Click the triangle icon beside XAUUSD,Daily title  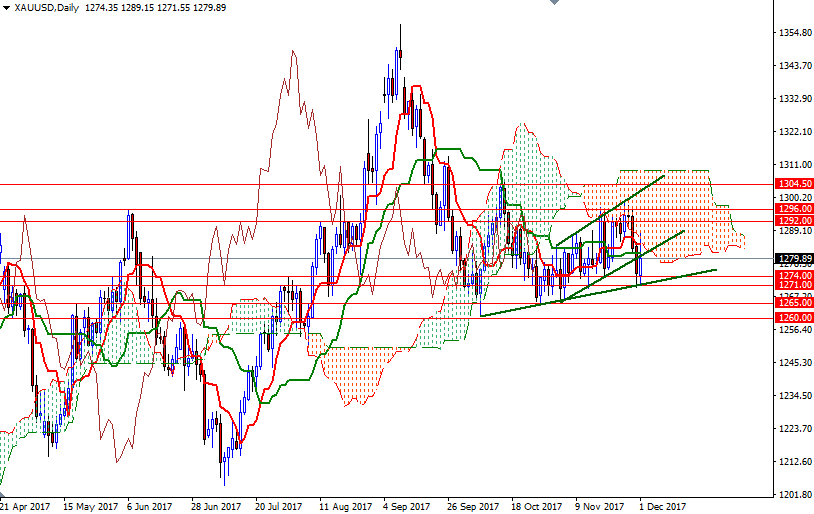pos(6,7)
